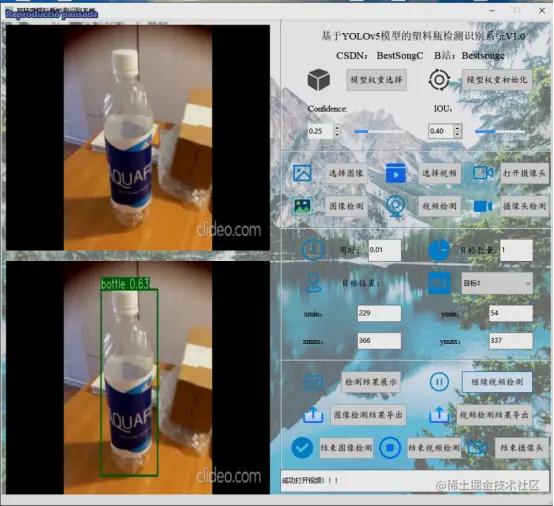Click 模型权重选择 button
This screenshot has width=554, height=506.
pos(376,80)
